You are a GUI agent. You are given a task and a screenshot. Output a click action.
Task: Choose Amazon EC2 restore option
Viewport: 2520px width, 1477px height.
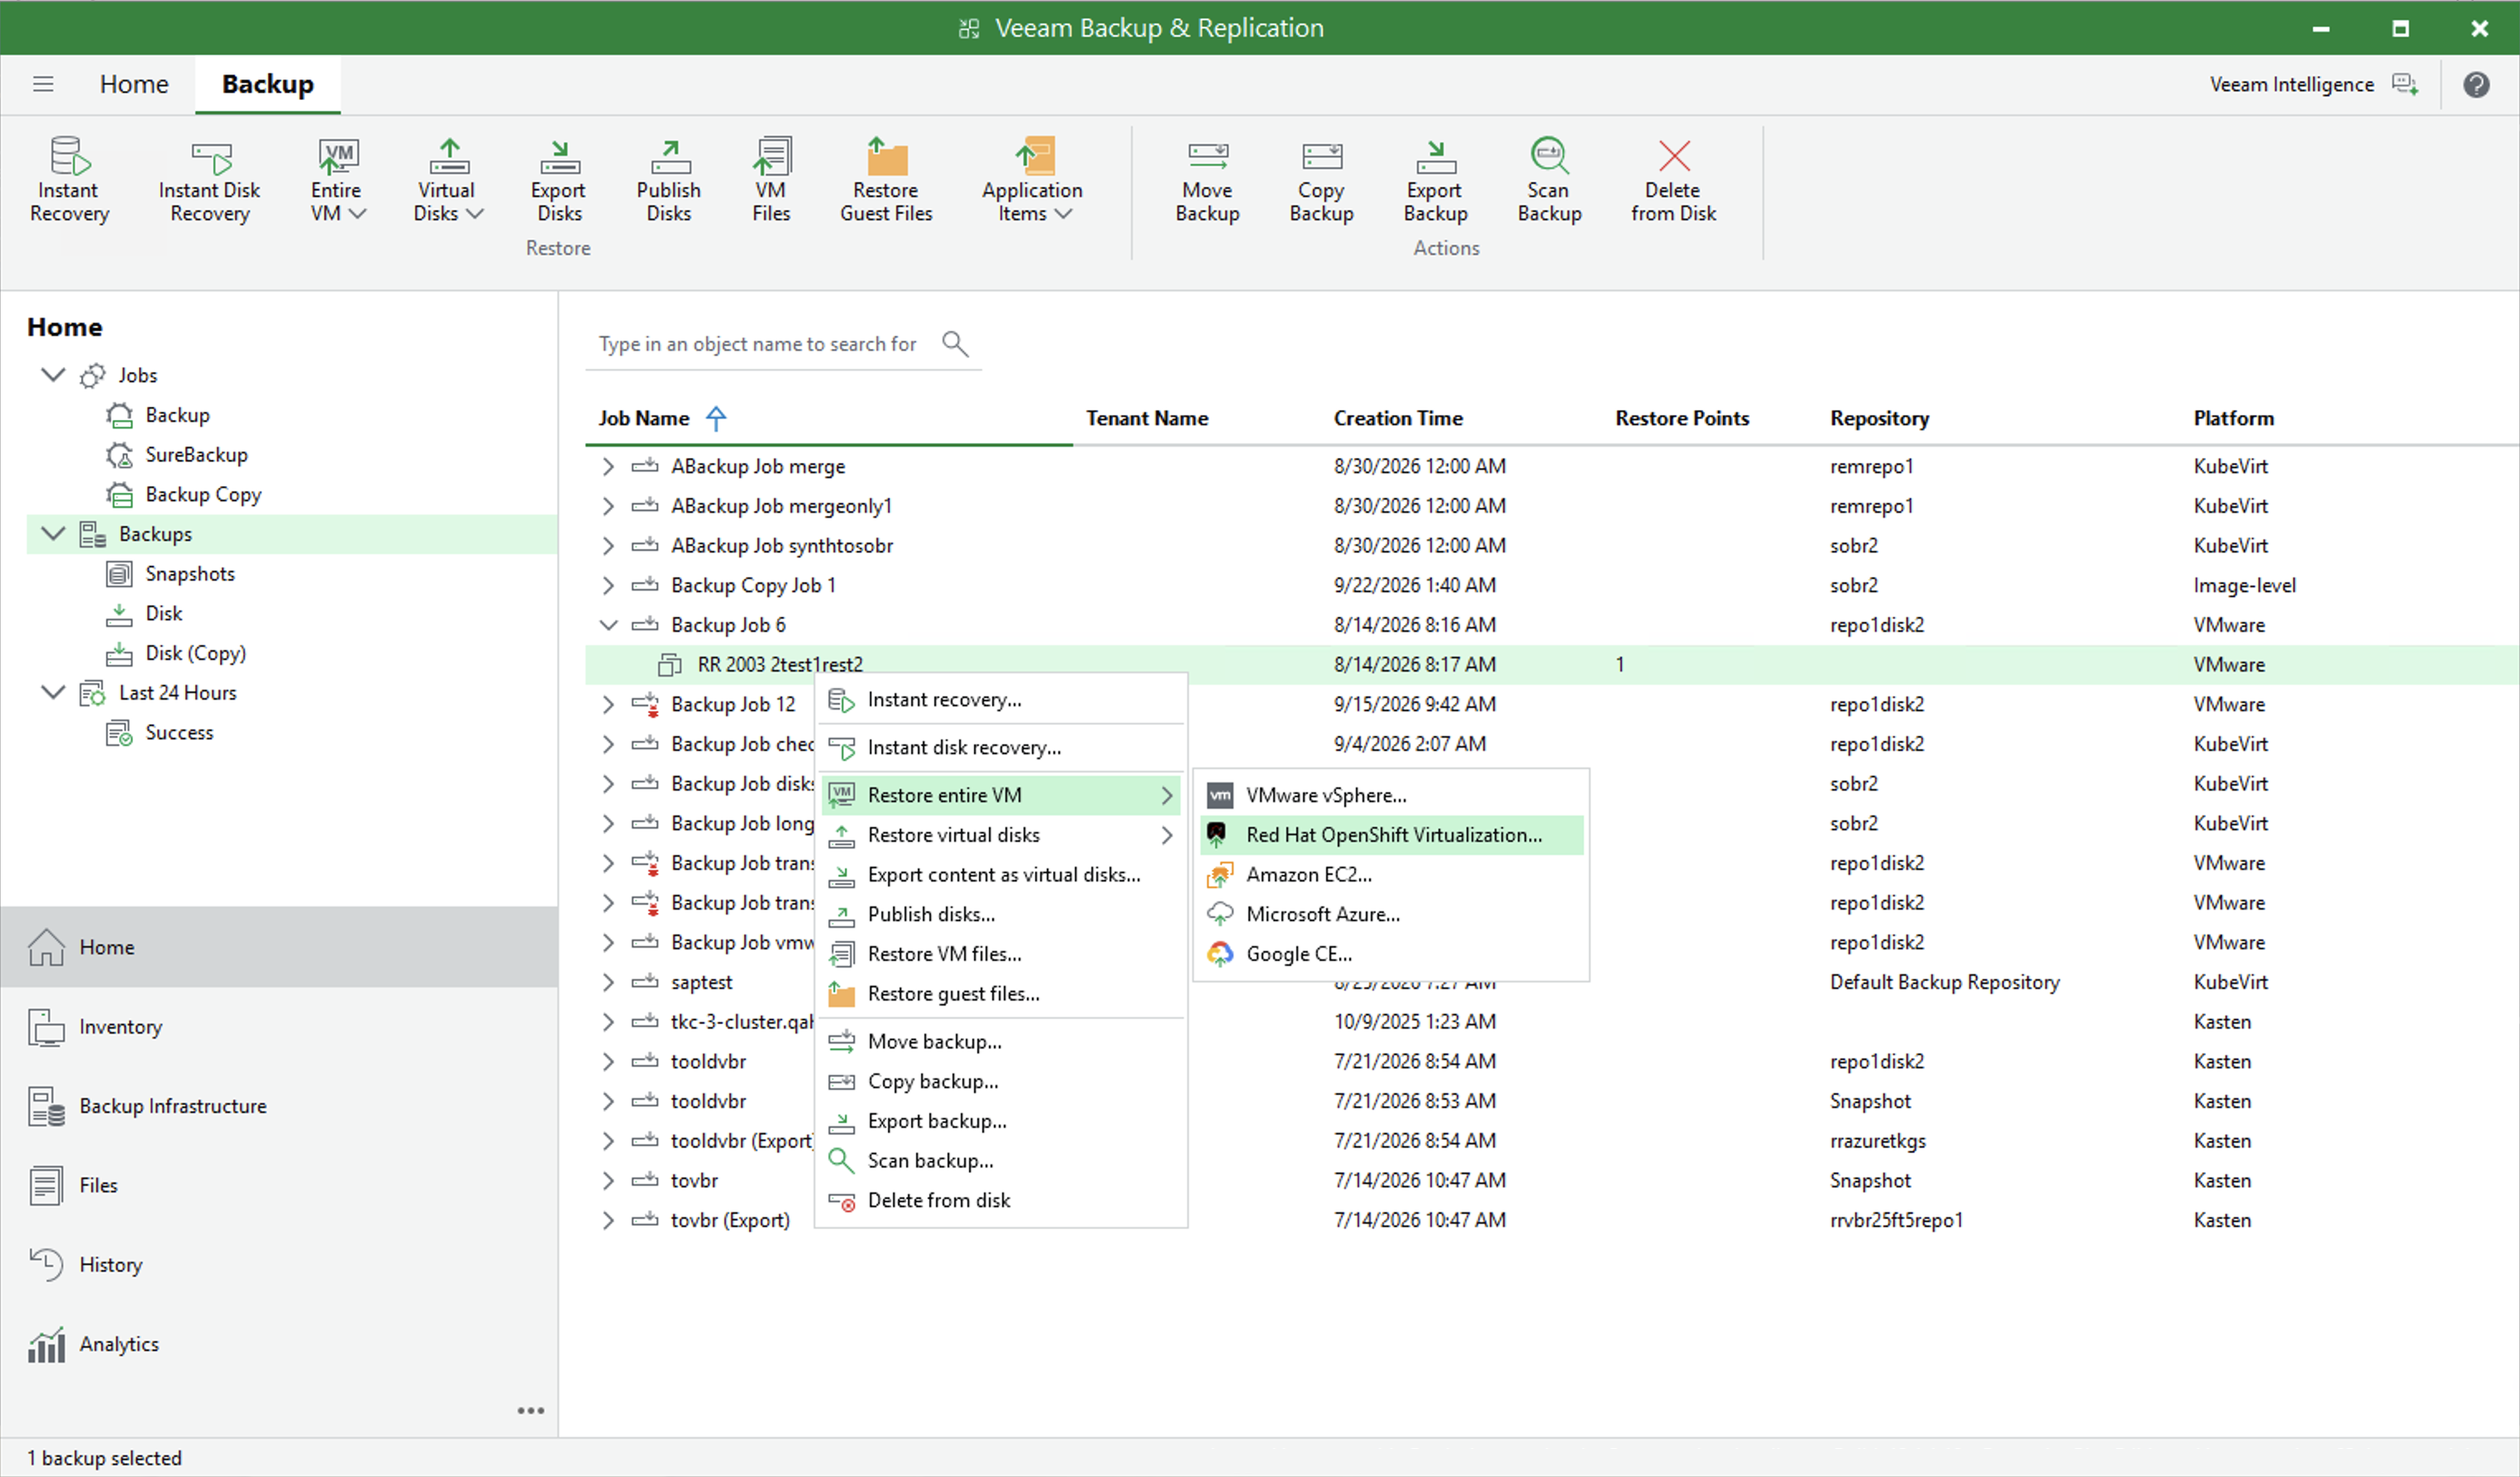tap(1391, 875)
